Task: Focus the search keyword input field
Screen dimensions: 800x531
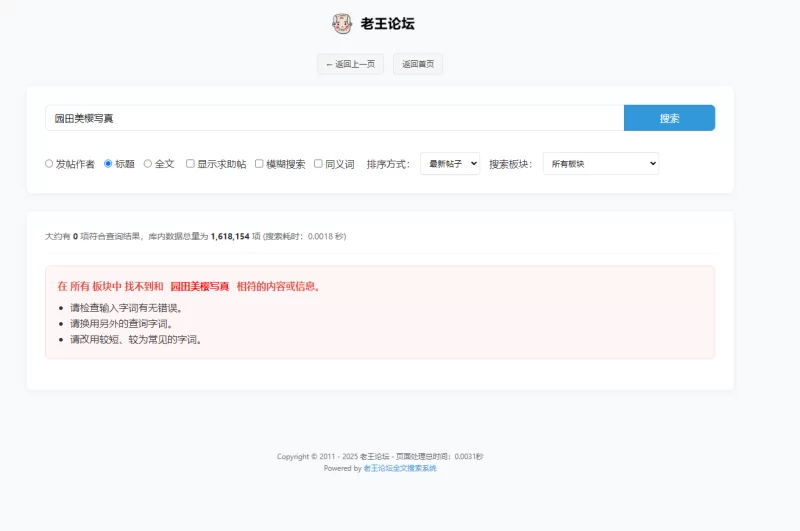Action: point(335,118)
